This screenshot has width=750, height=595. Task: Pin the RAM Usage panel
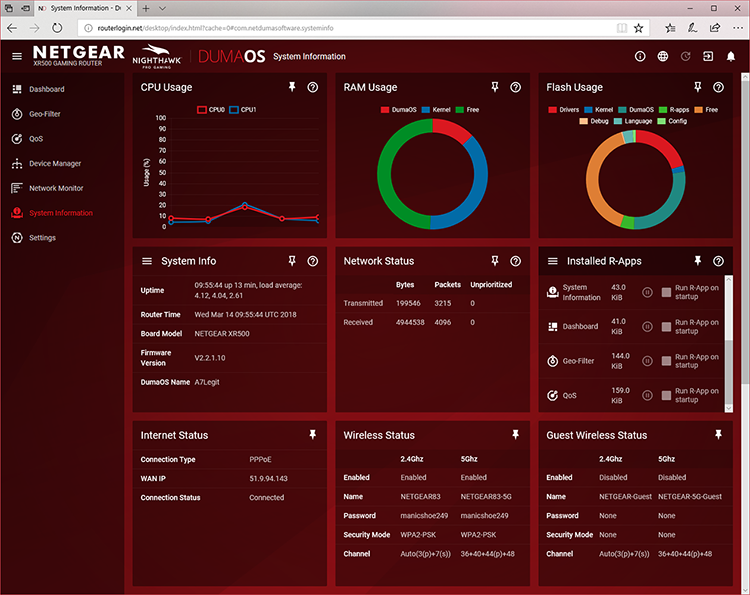pyautogui.click(x=495, y=87)
